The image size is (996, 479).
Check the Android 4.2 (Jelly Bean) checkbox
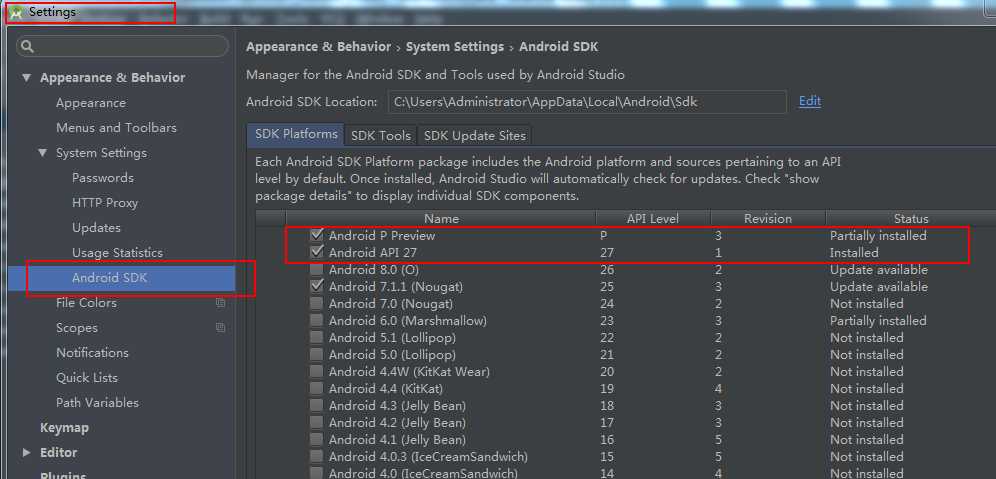coord(316,422)
